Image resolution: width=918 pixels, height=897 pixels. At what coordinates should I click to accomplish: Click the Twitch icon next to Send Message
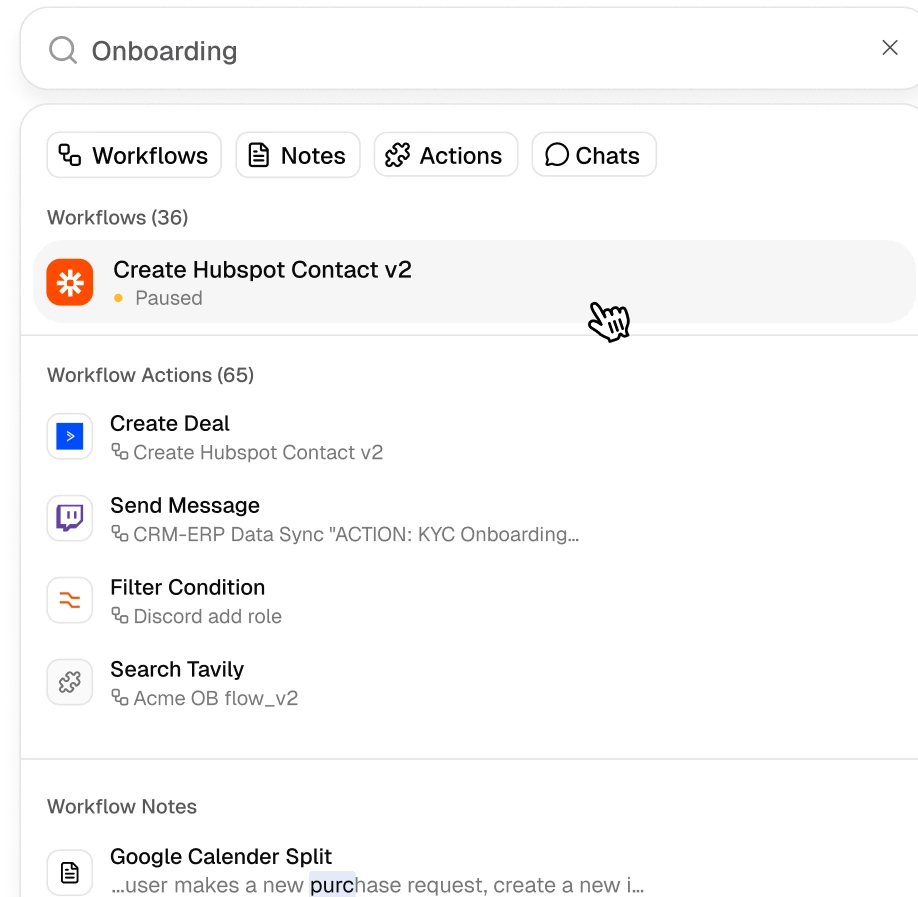pos(69,518)
